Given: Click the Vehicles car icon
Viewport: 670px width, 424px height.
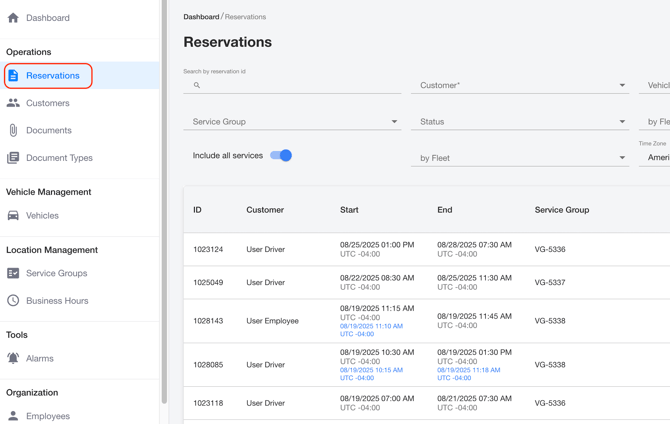Looking at the screenshot, I should point(13,216).
